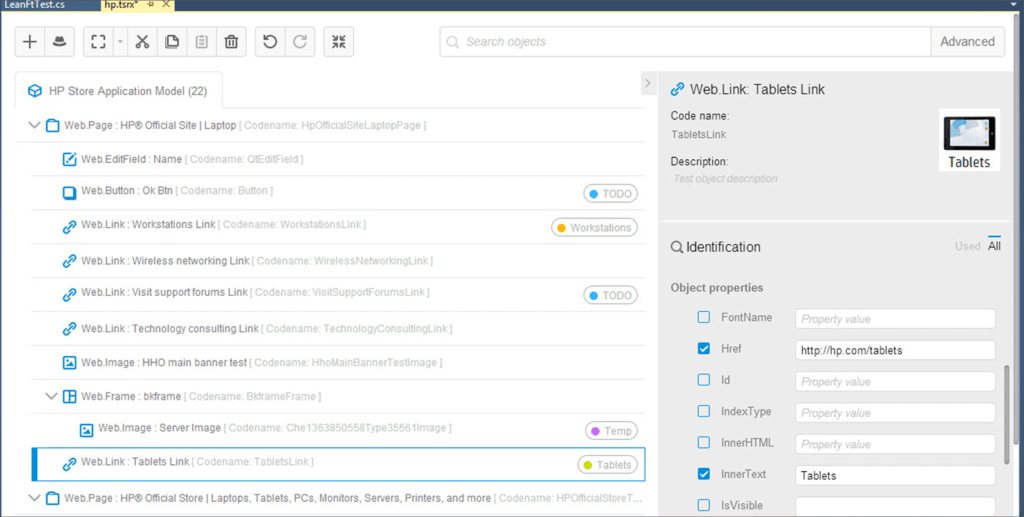The height and width of the screenshot is (517, 1024).
Task: Enable the Id property checkbox
Action: (x=703, y=380)
